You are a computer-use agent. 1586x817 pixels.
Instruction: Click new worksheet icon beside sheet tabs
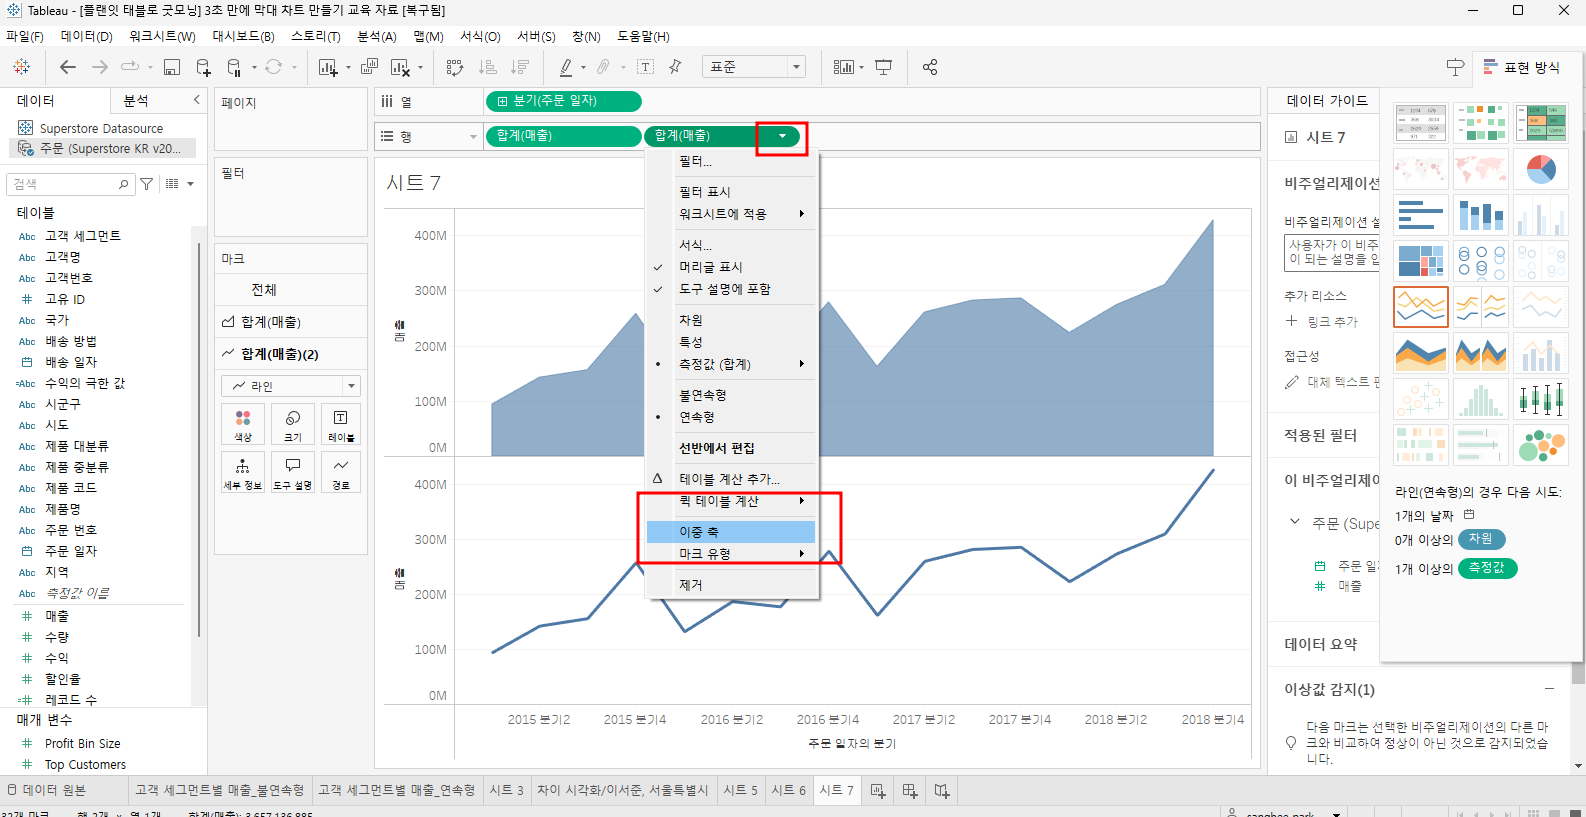878,791
